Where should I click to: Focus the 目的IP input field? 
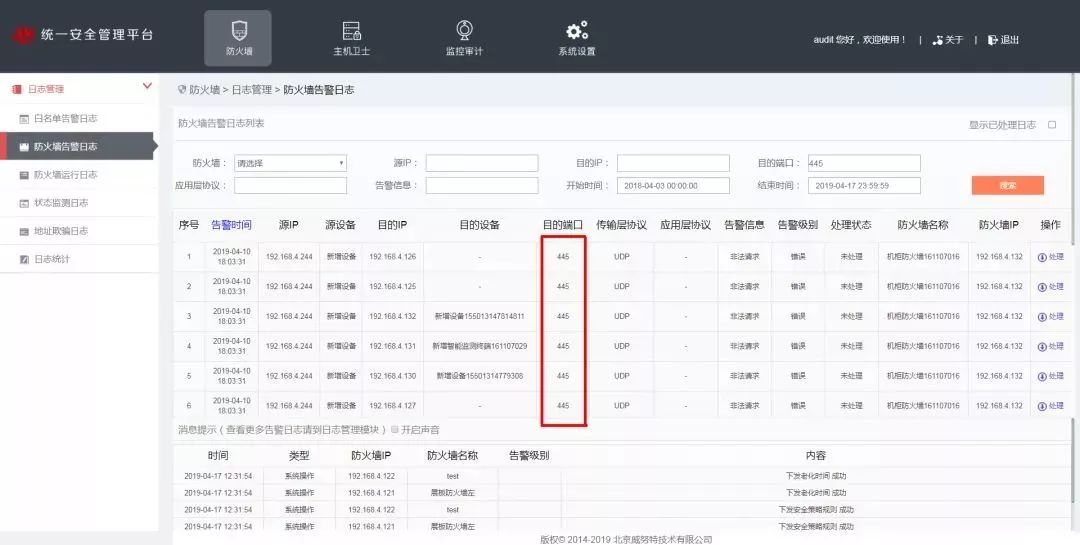[673, 163]
